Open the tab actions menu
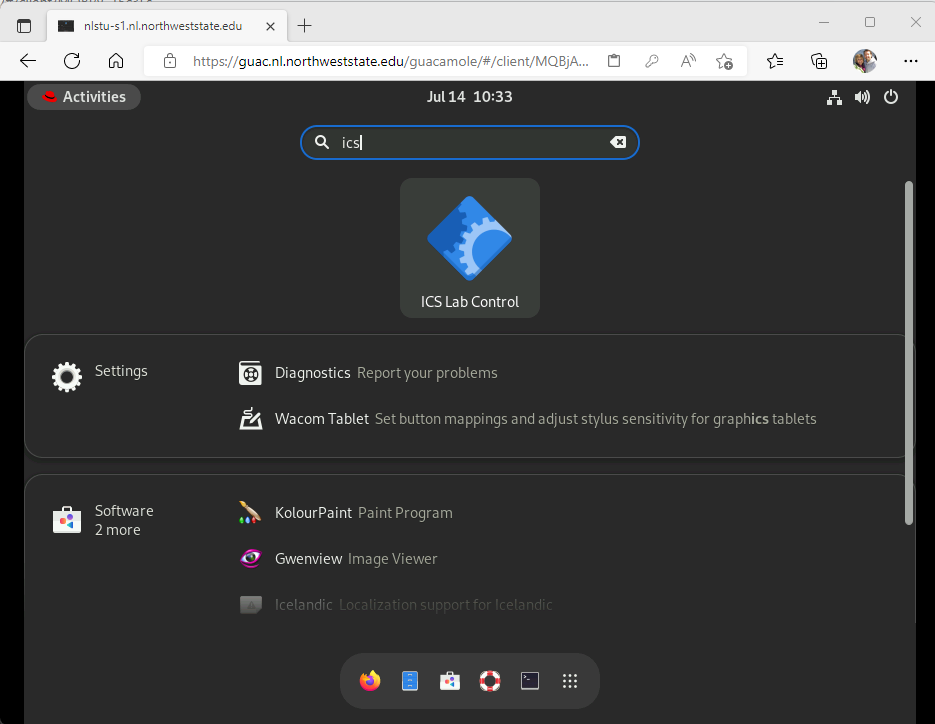The image size is (935, 724). pos(24,26)
